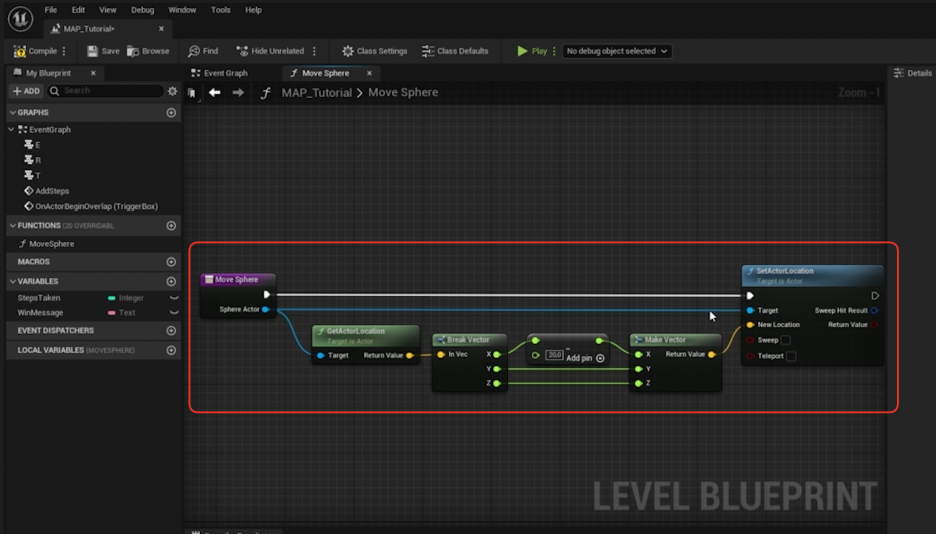Open the Details panel tab
This screenshot has height=534, width=936.
913,73
